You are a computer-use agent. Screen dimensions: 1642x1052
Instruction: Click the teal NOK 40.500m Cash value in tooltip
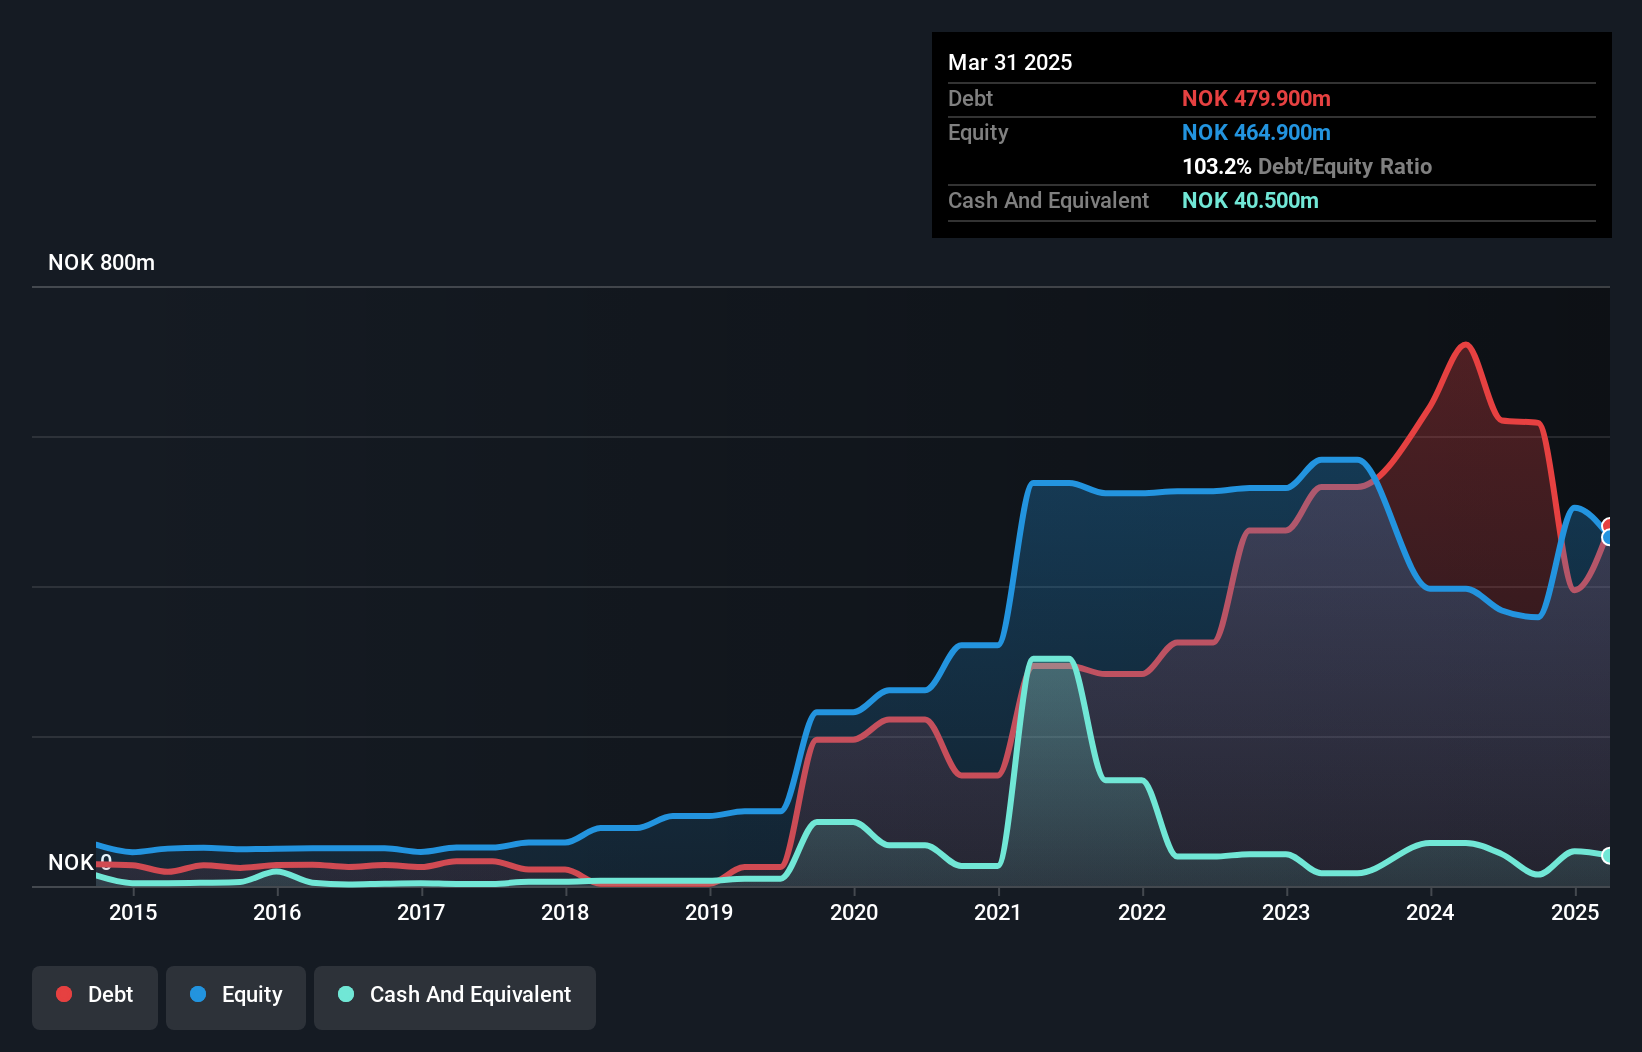[1251, 200]
